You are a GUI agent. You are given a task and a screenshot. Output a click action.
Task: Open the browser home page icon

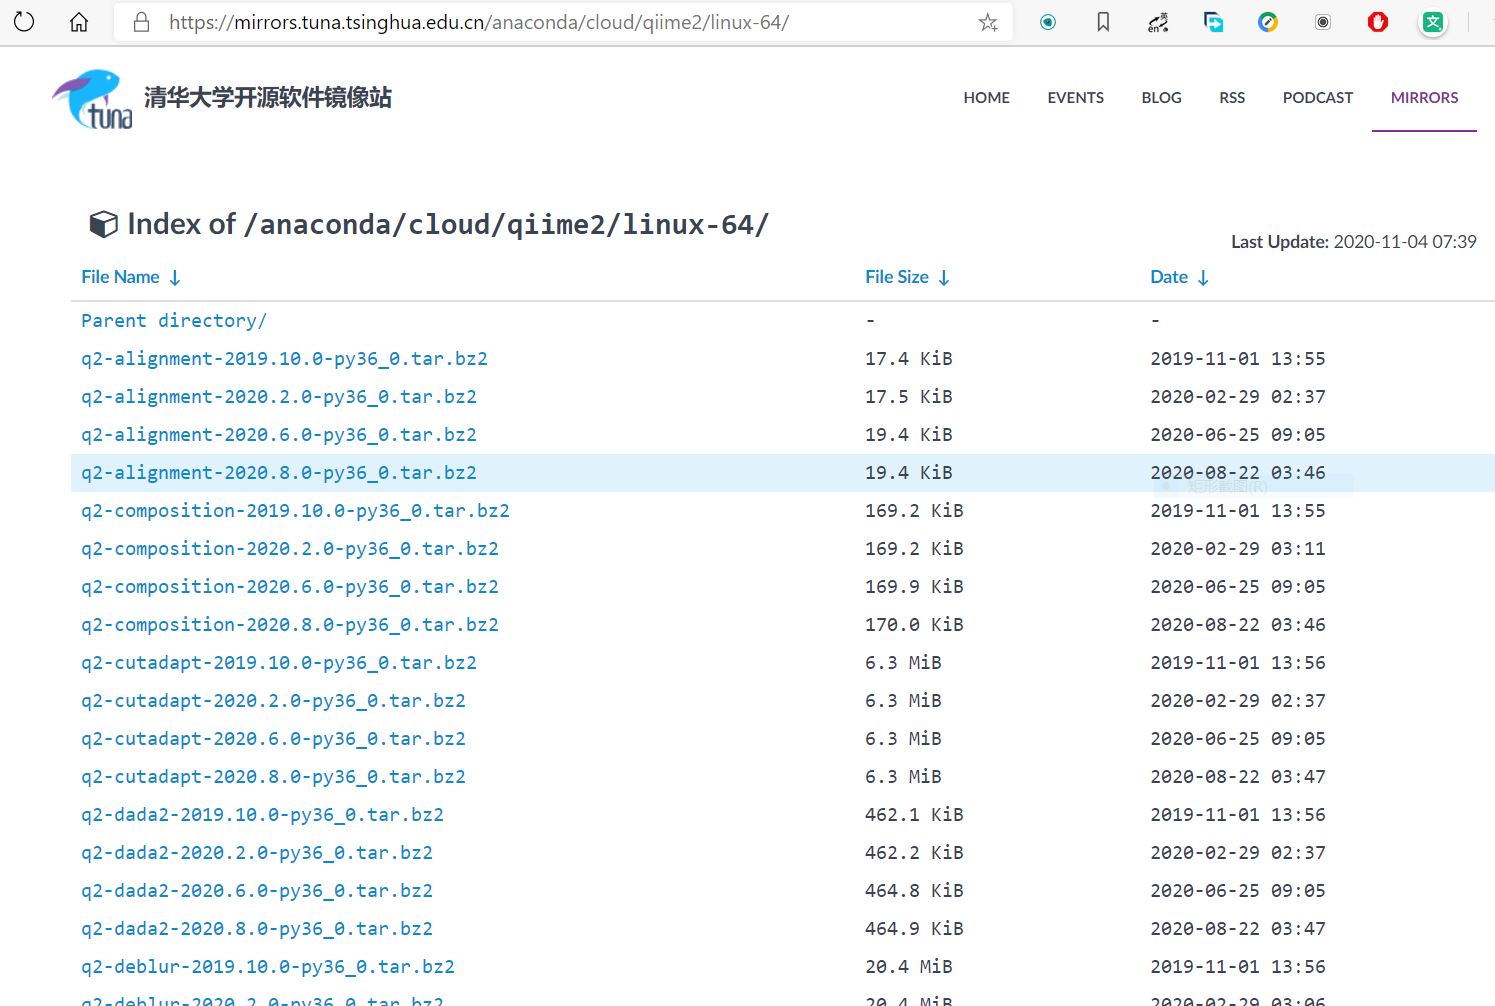click(78, 21)
